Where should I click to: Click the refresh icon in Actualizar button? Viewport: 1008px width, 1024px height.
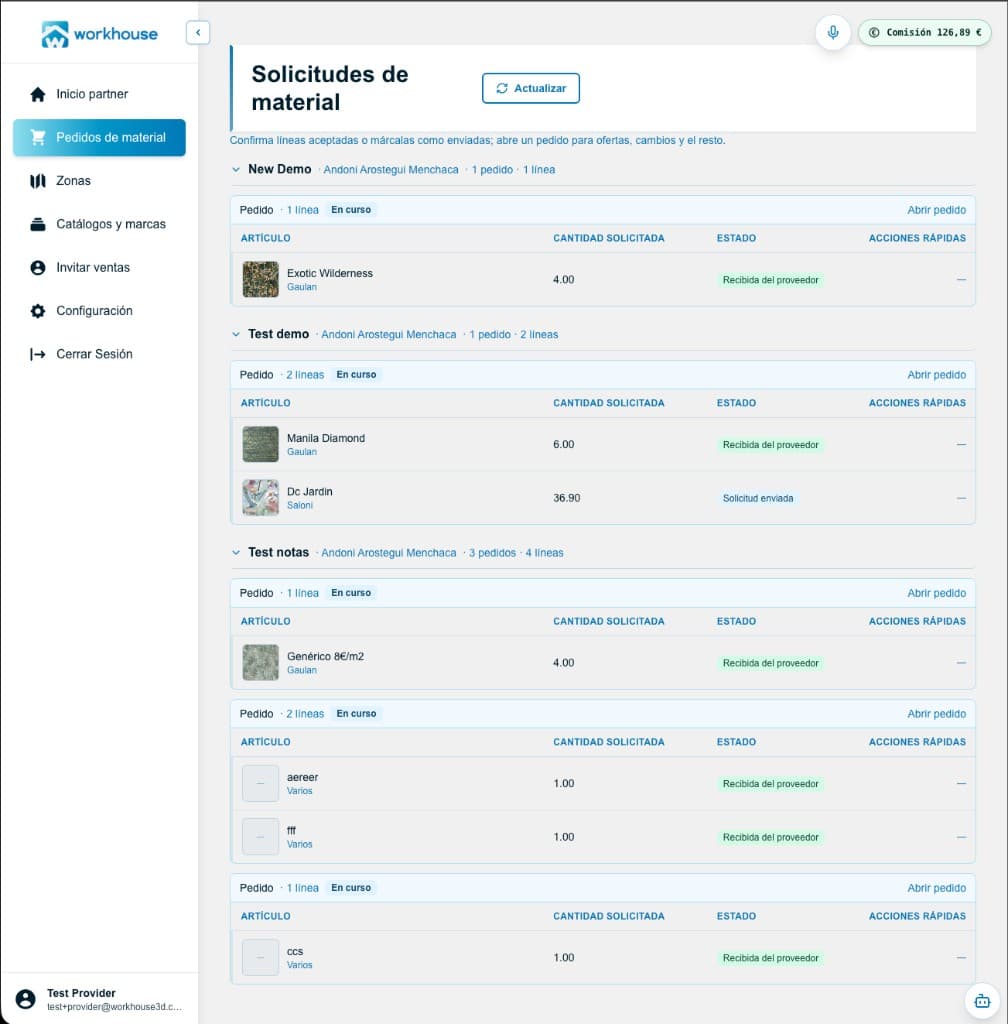click(501, 88)
